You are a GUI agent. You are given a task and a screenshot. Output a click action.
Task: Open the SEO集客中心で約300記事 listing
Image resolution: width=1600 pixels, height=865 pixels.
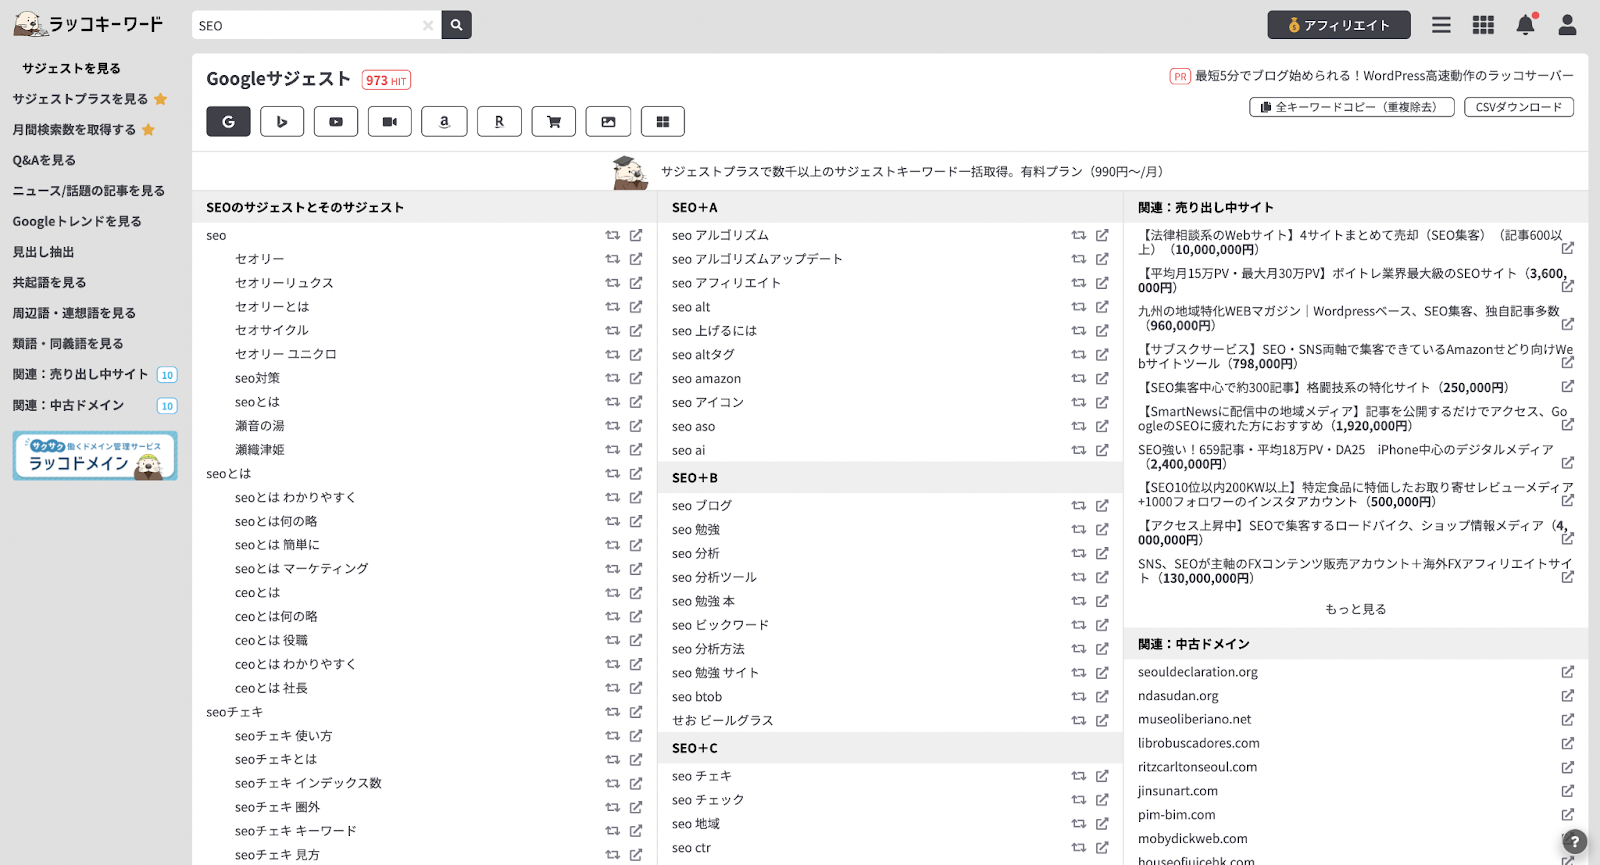(1324, 387)
